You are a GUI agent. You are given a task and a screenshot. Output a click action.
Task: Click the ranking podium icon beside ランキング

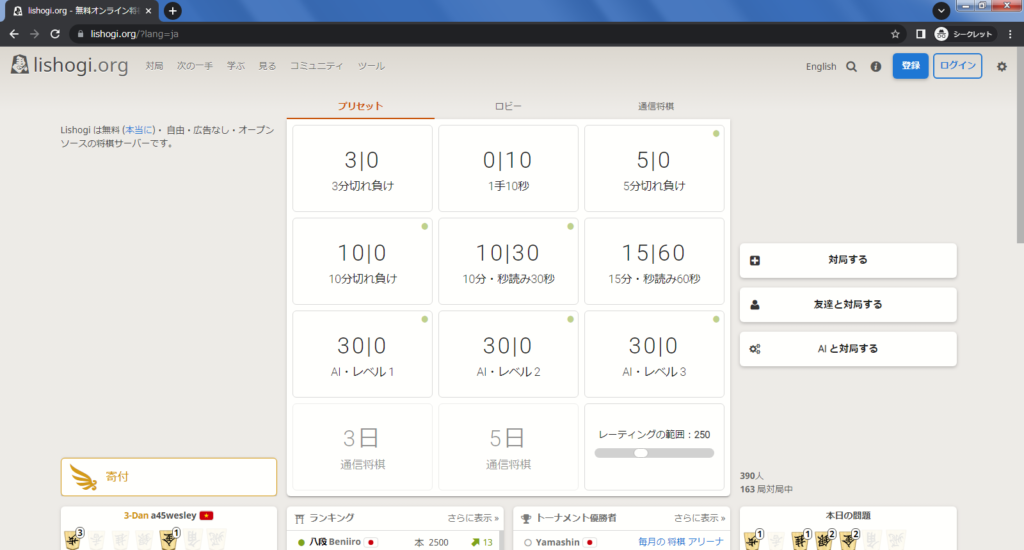tap(299, 519)
